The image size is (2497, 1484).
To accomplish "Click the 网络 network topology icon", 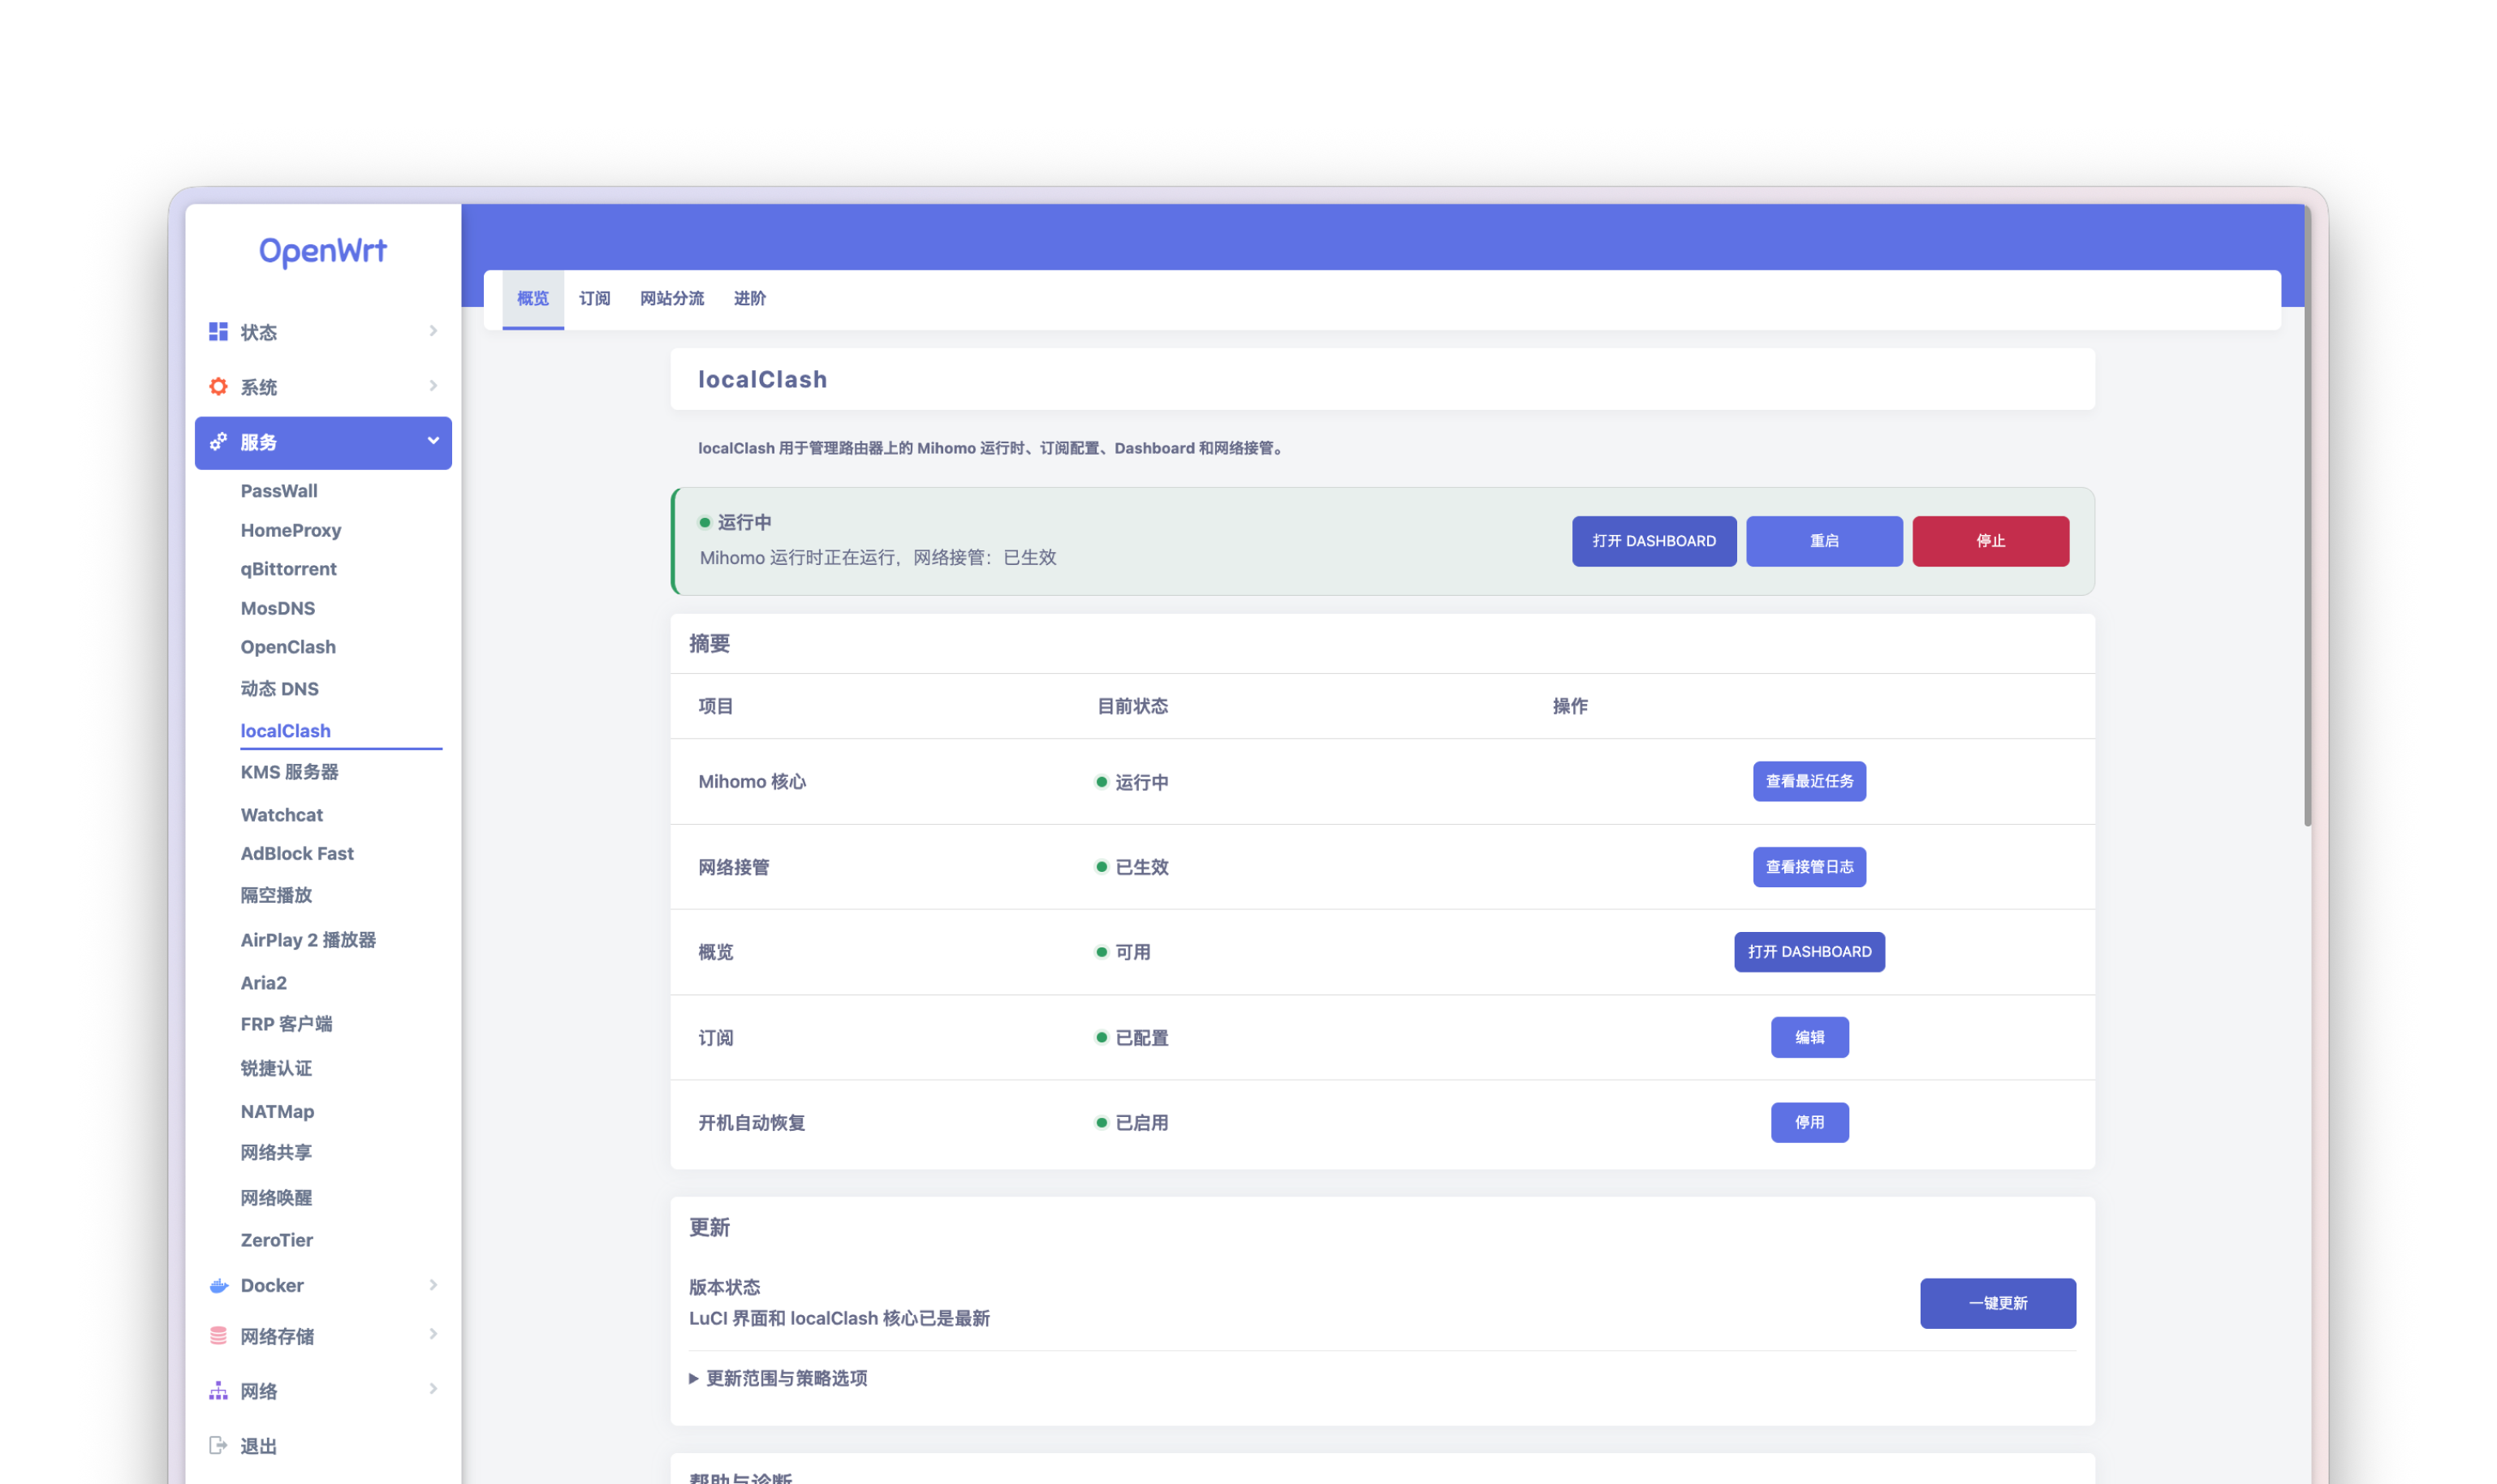I will [218, 1390].
